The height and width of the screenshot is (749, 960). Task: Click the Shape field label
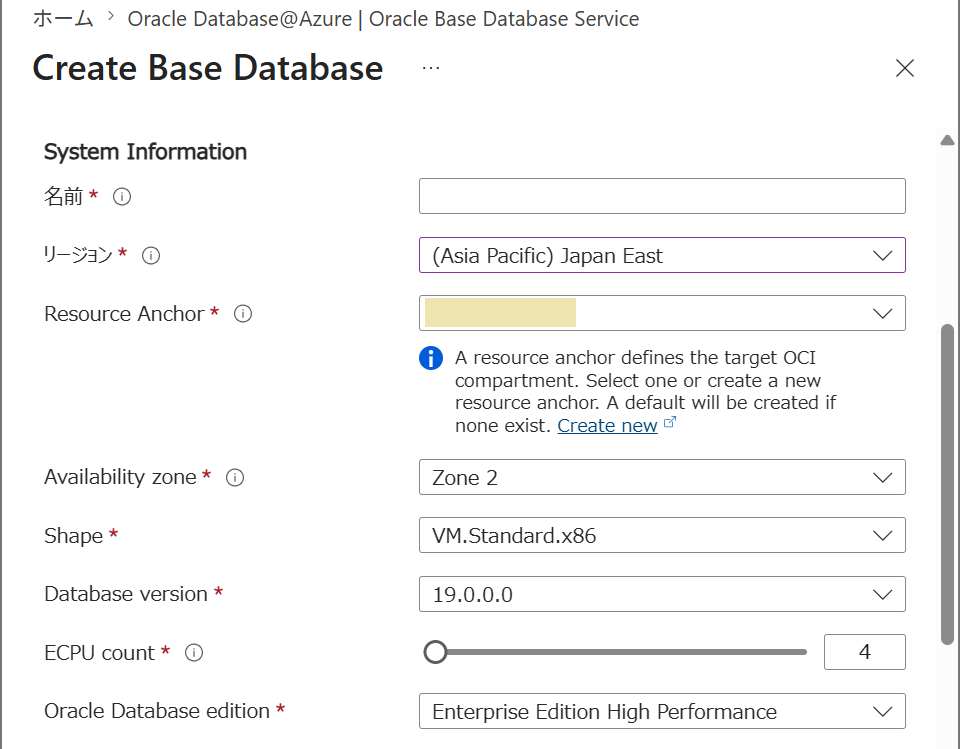(73, 536)
